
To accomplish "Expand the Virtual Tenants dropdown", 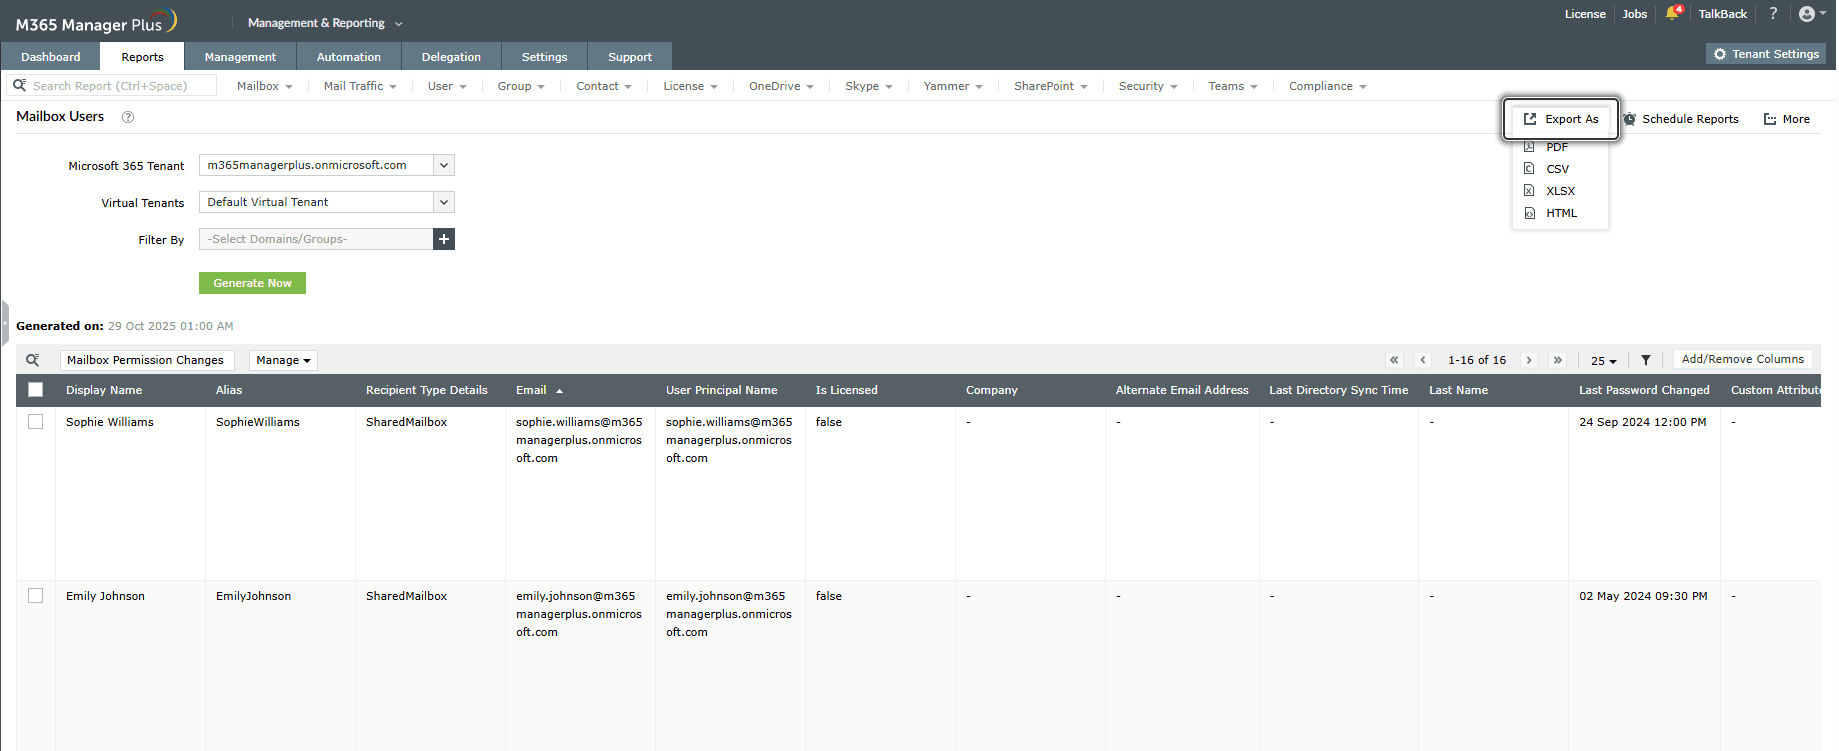I will [x=444, y=202].
